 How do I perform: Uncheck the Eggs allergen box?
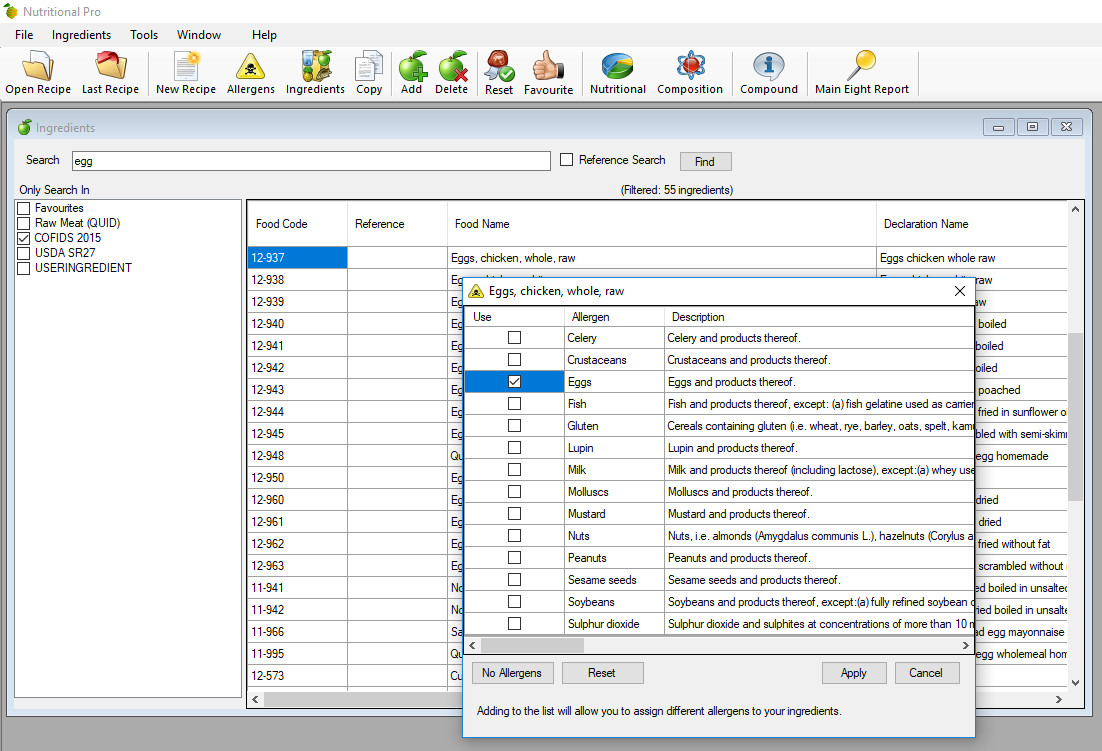point(514,381)
